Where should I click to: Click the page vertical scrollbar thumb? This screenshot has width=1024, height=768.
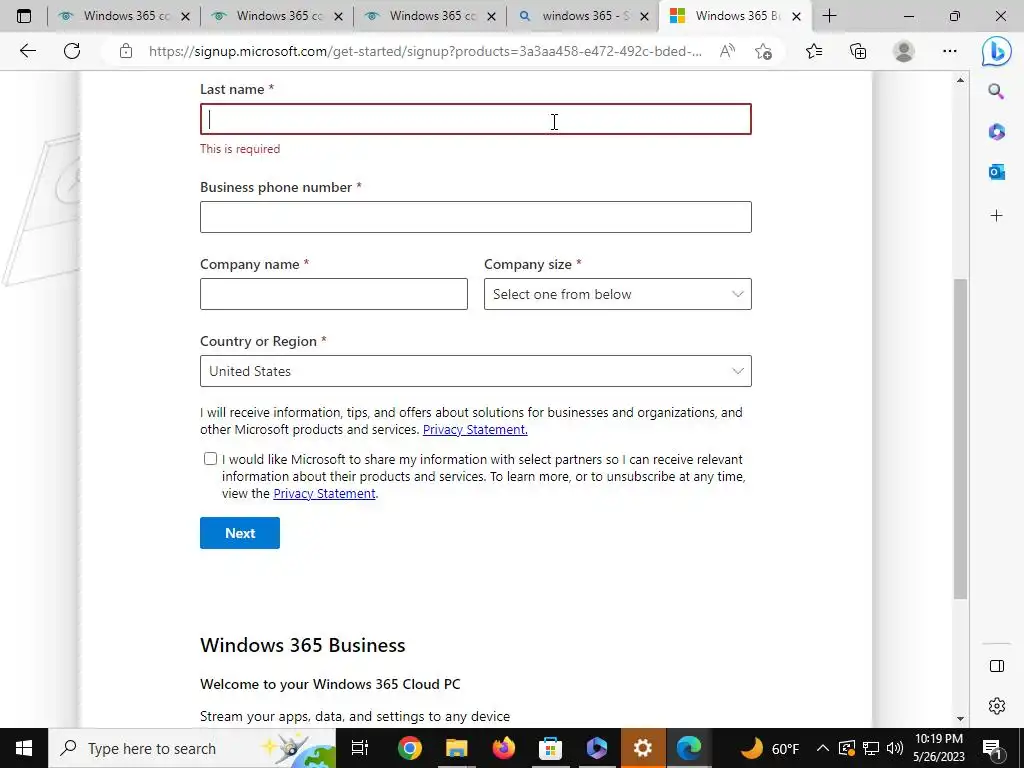tap(960, 439)
